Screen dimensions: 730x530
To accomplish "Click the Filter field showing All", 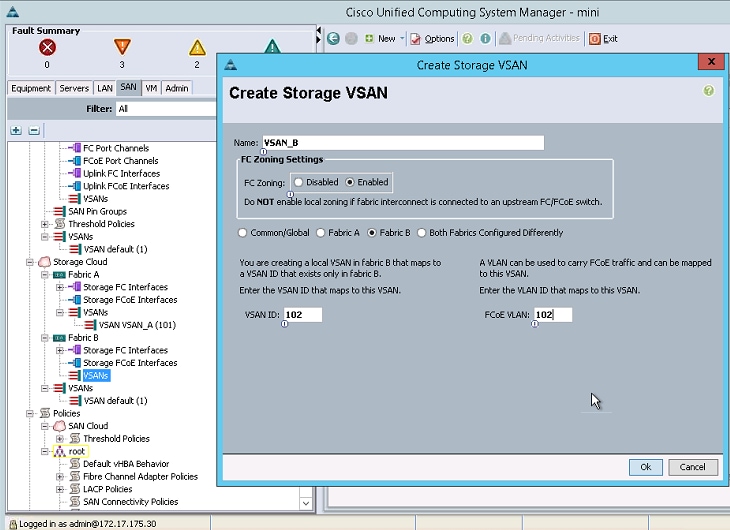I will [x=166, y=109].
